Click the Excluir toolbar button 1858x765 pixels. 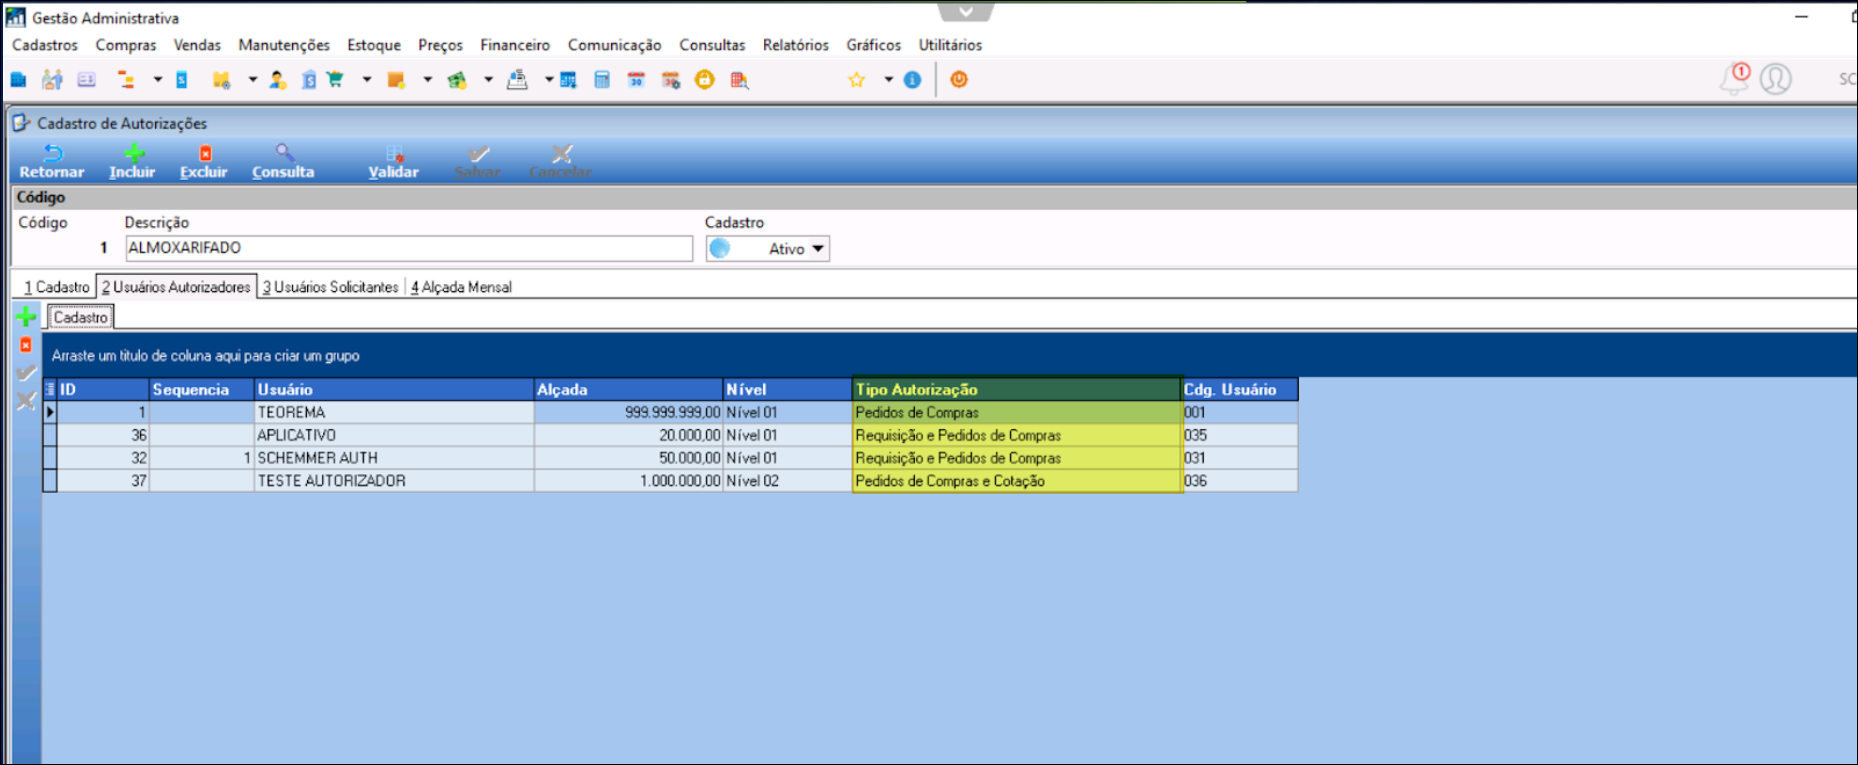pos(204,162)
